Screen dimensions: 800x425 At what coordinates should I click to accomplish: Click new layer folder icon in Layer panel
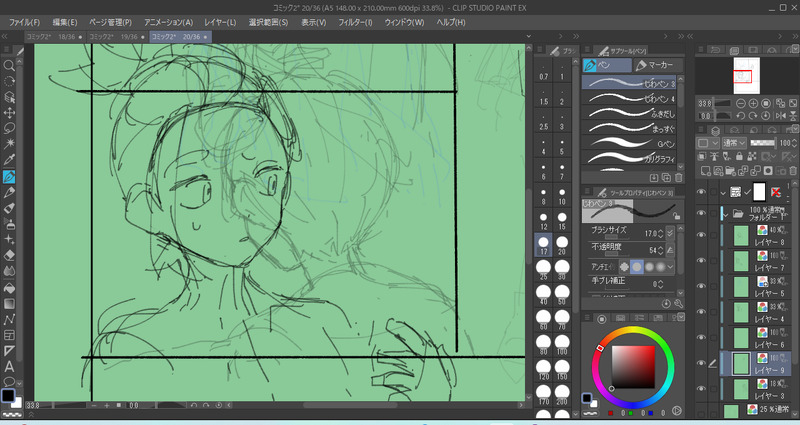pos(731,170)
